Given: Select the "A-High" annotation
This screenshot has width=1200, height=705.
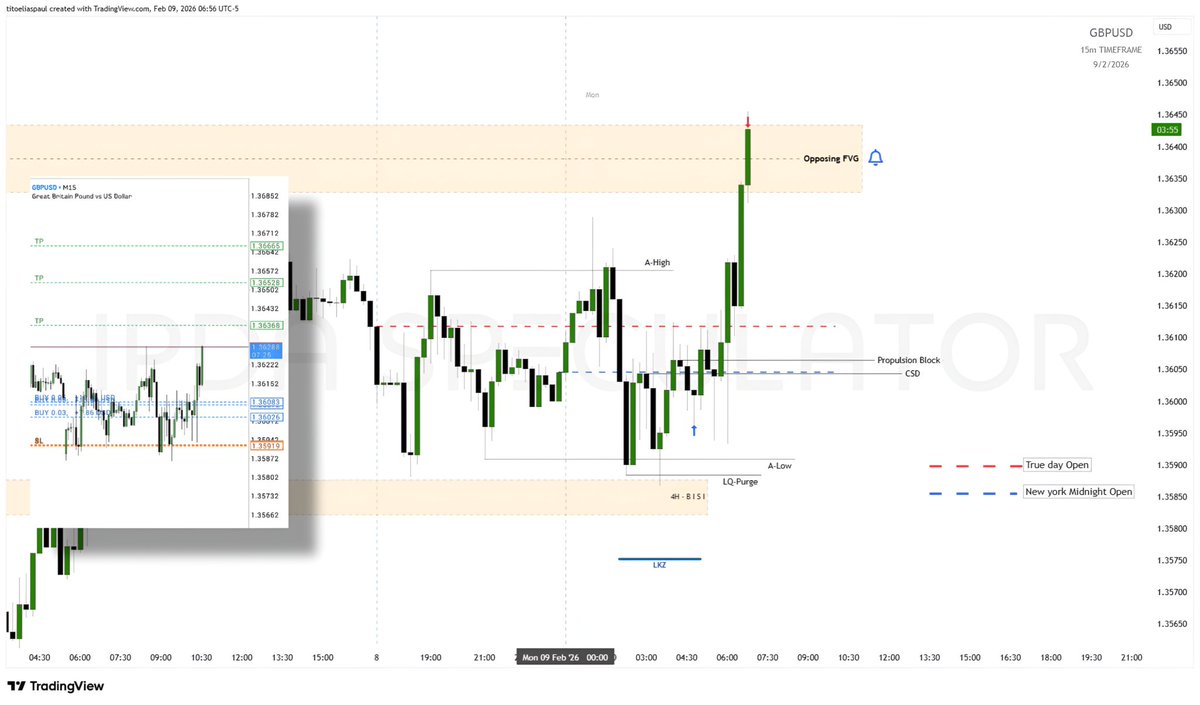Looking at the screenshot, I should (x=657, y=263).
